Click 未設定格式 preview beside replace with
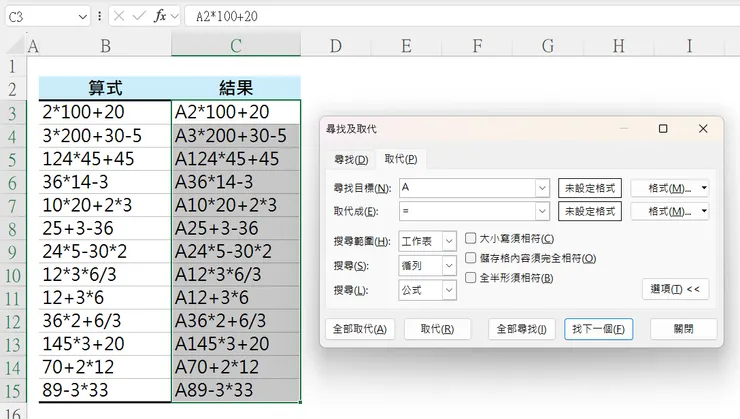Image resolution: width=740 pixels, height=419 pixels. [x=590, y=211]
